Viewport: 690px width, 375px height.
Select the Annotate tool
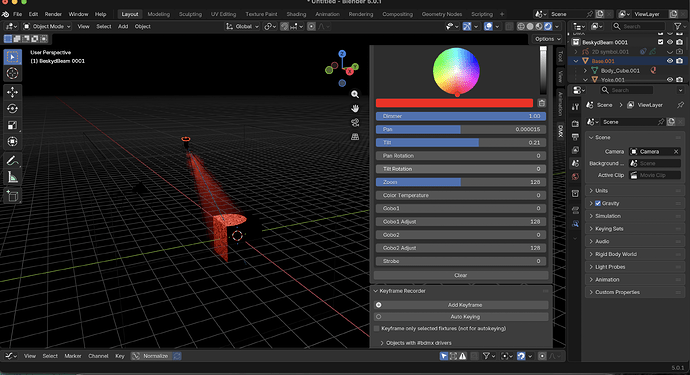12,160
